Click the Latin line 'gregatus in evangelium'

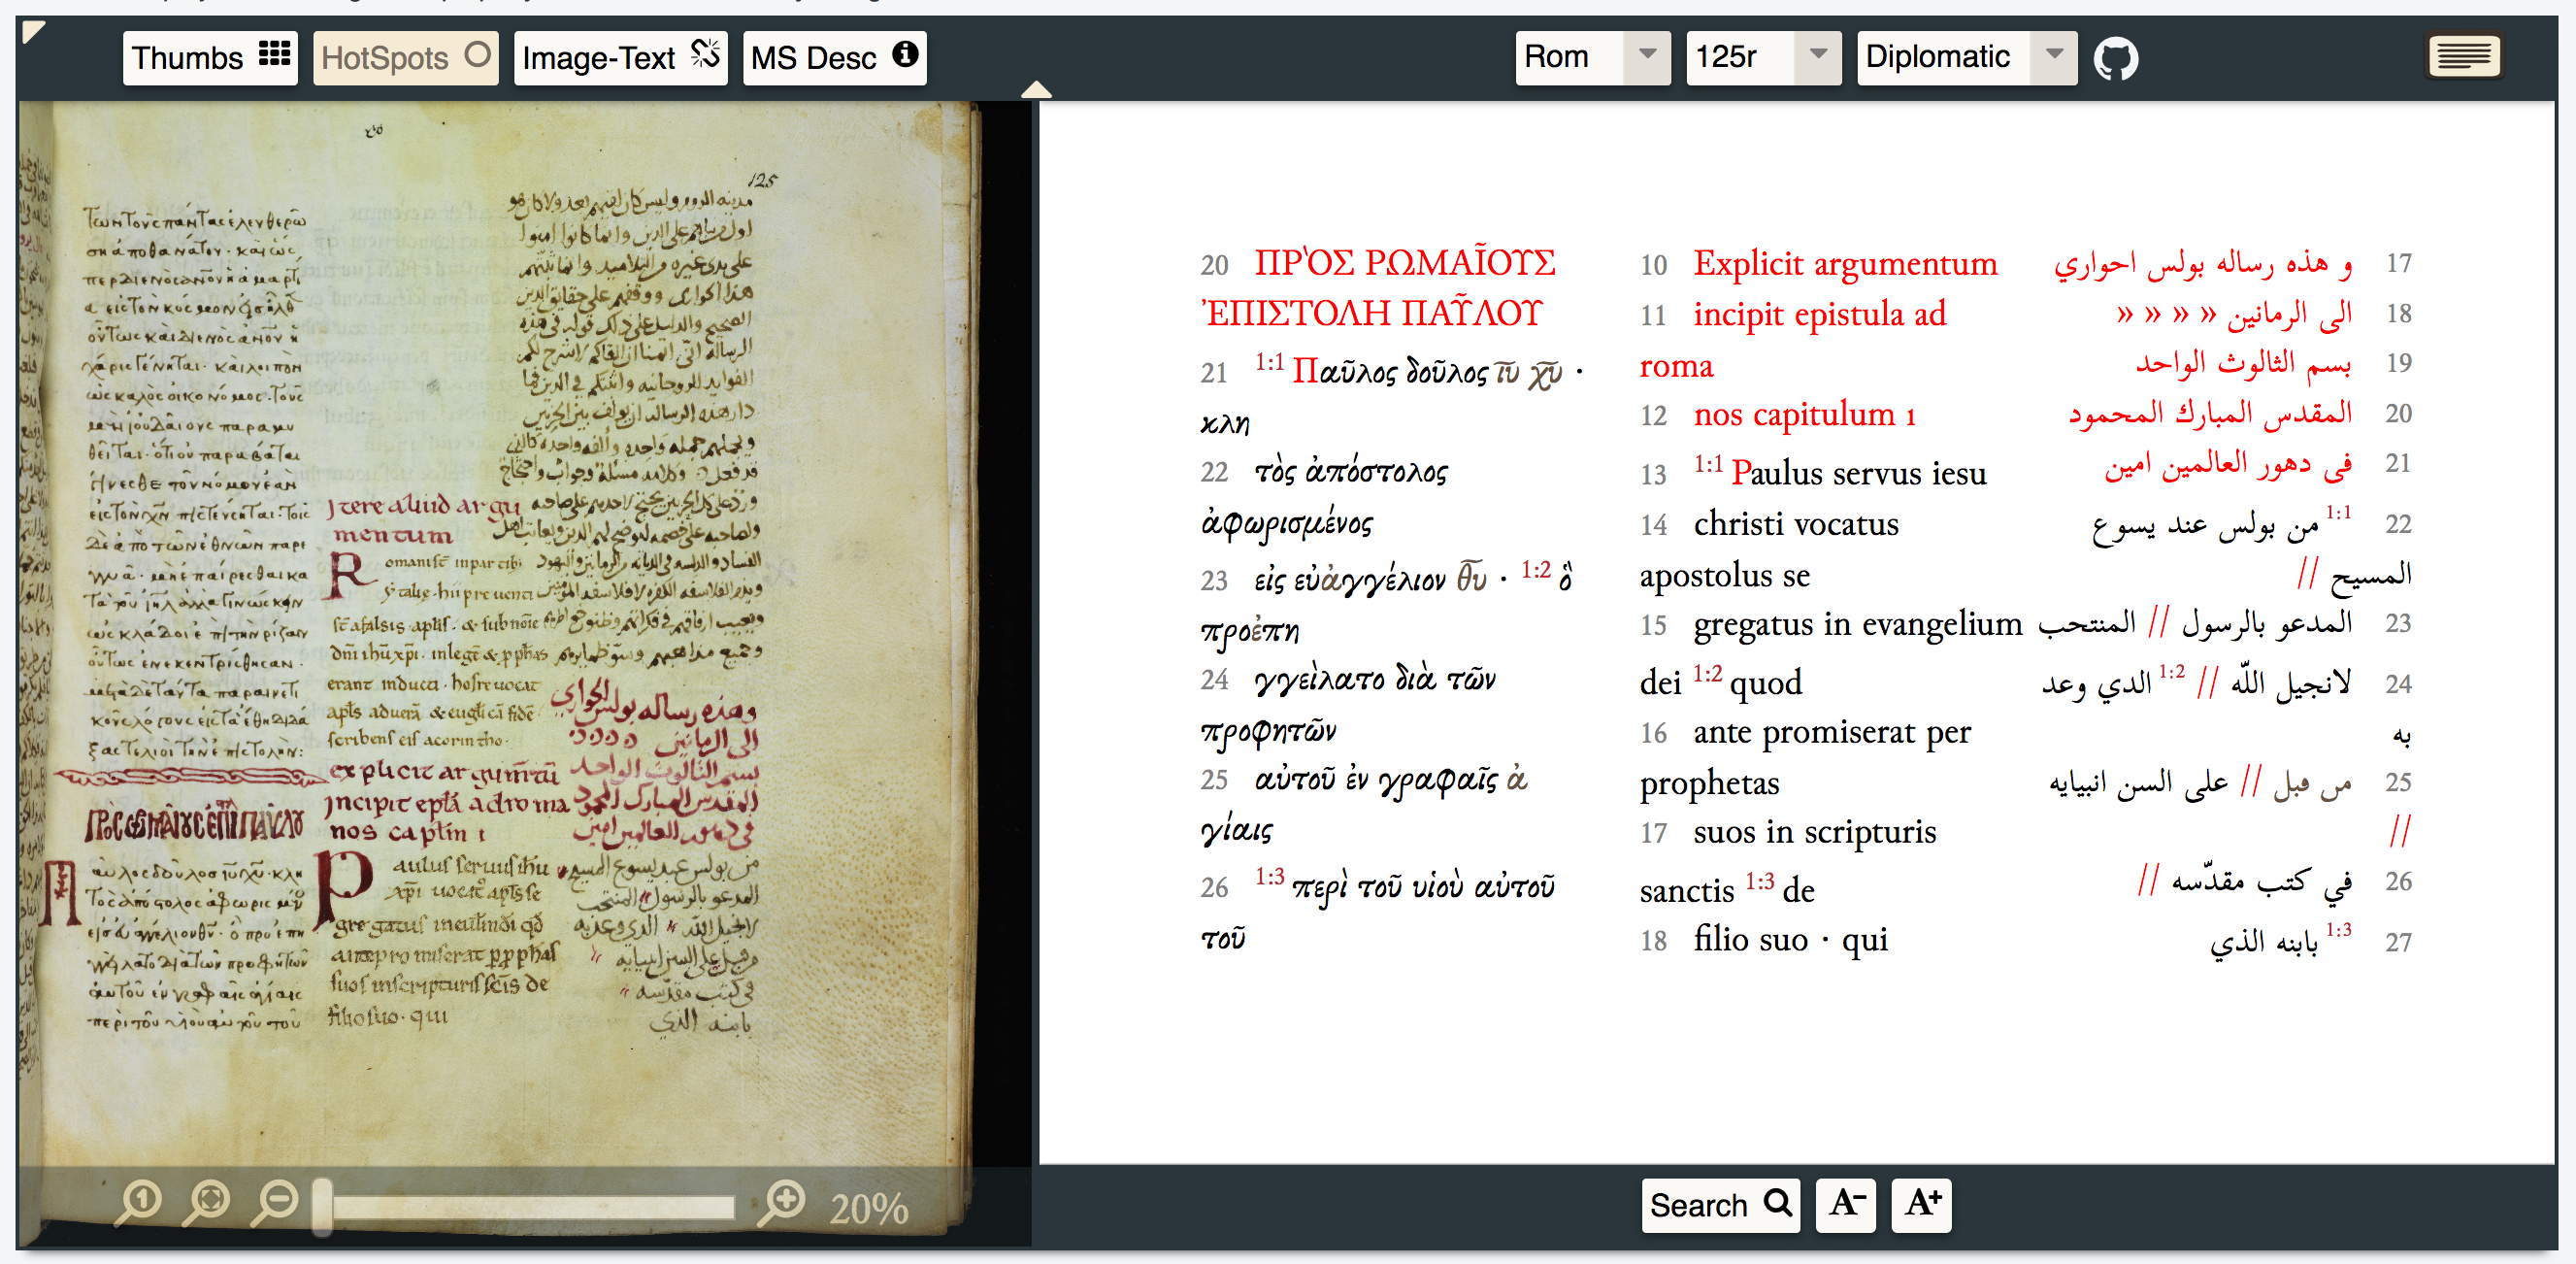[1858, 625]
